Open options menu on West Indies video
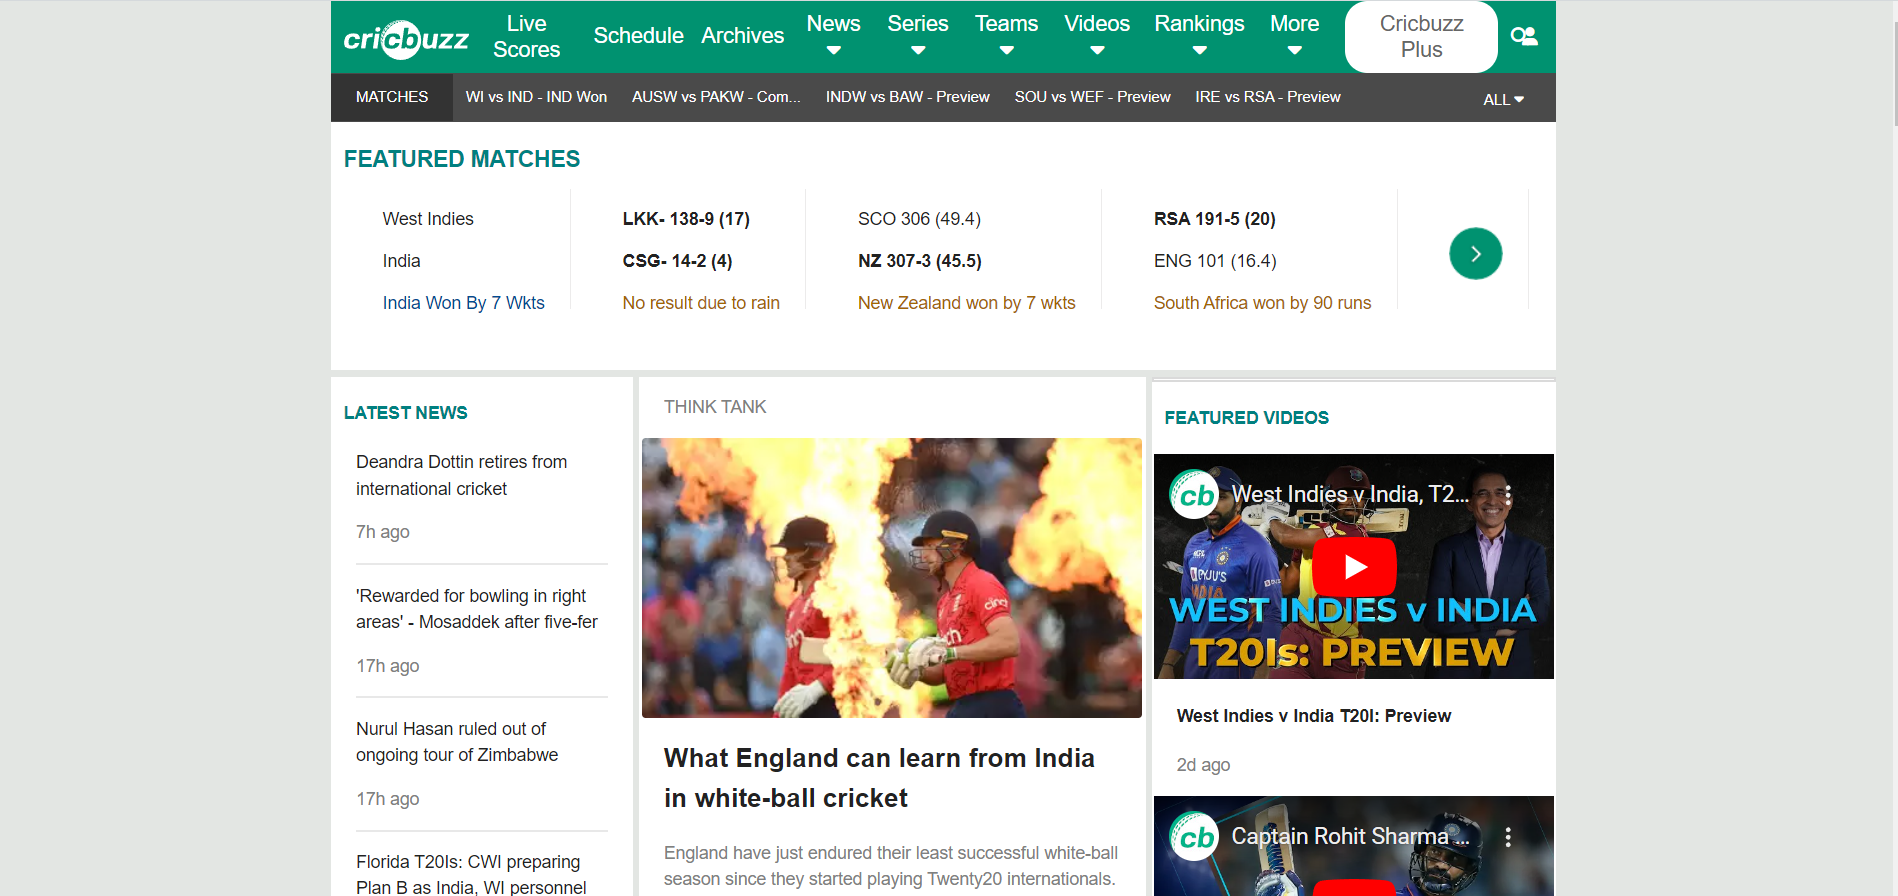1898x896 pixels. 1508,494
